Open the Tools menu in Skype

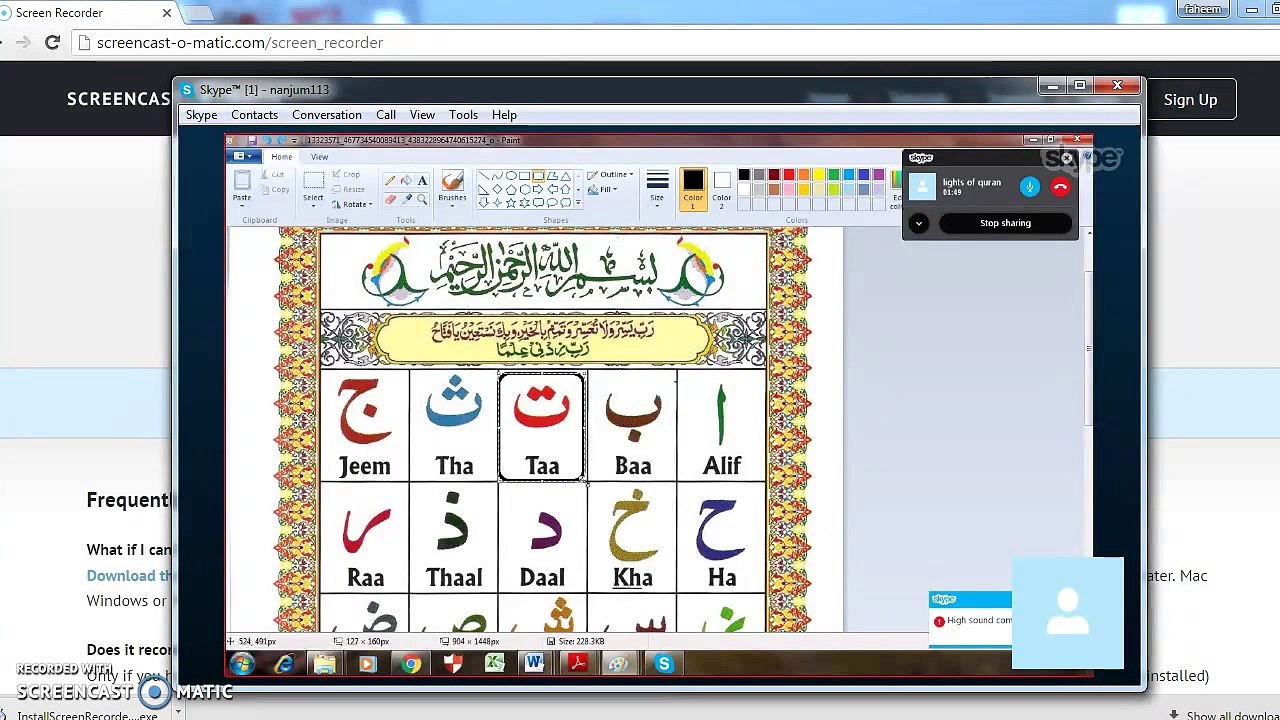coord(463,115)
